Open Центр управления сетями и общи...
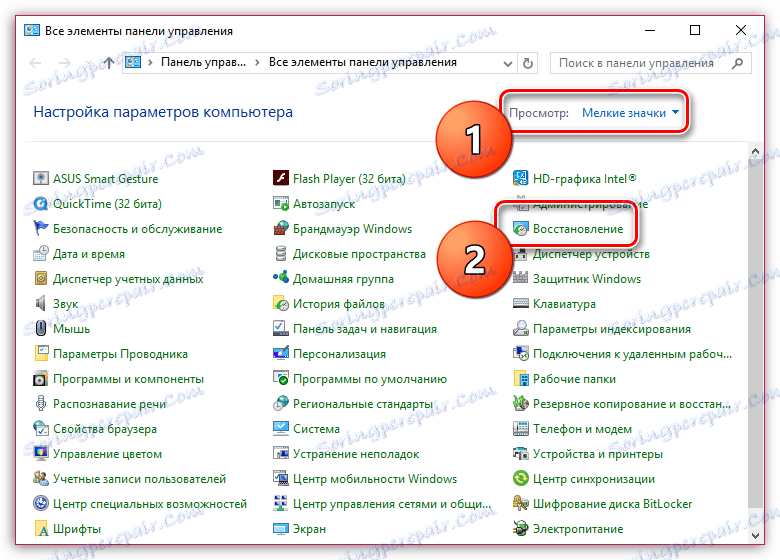Screen dimensions: 780x560 pyautogui.click(x=391, y=504)
